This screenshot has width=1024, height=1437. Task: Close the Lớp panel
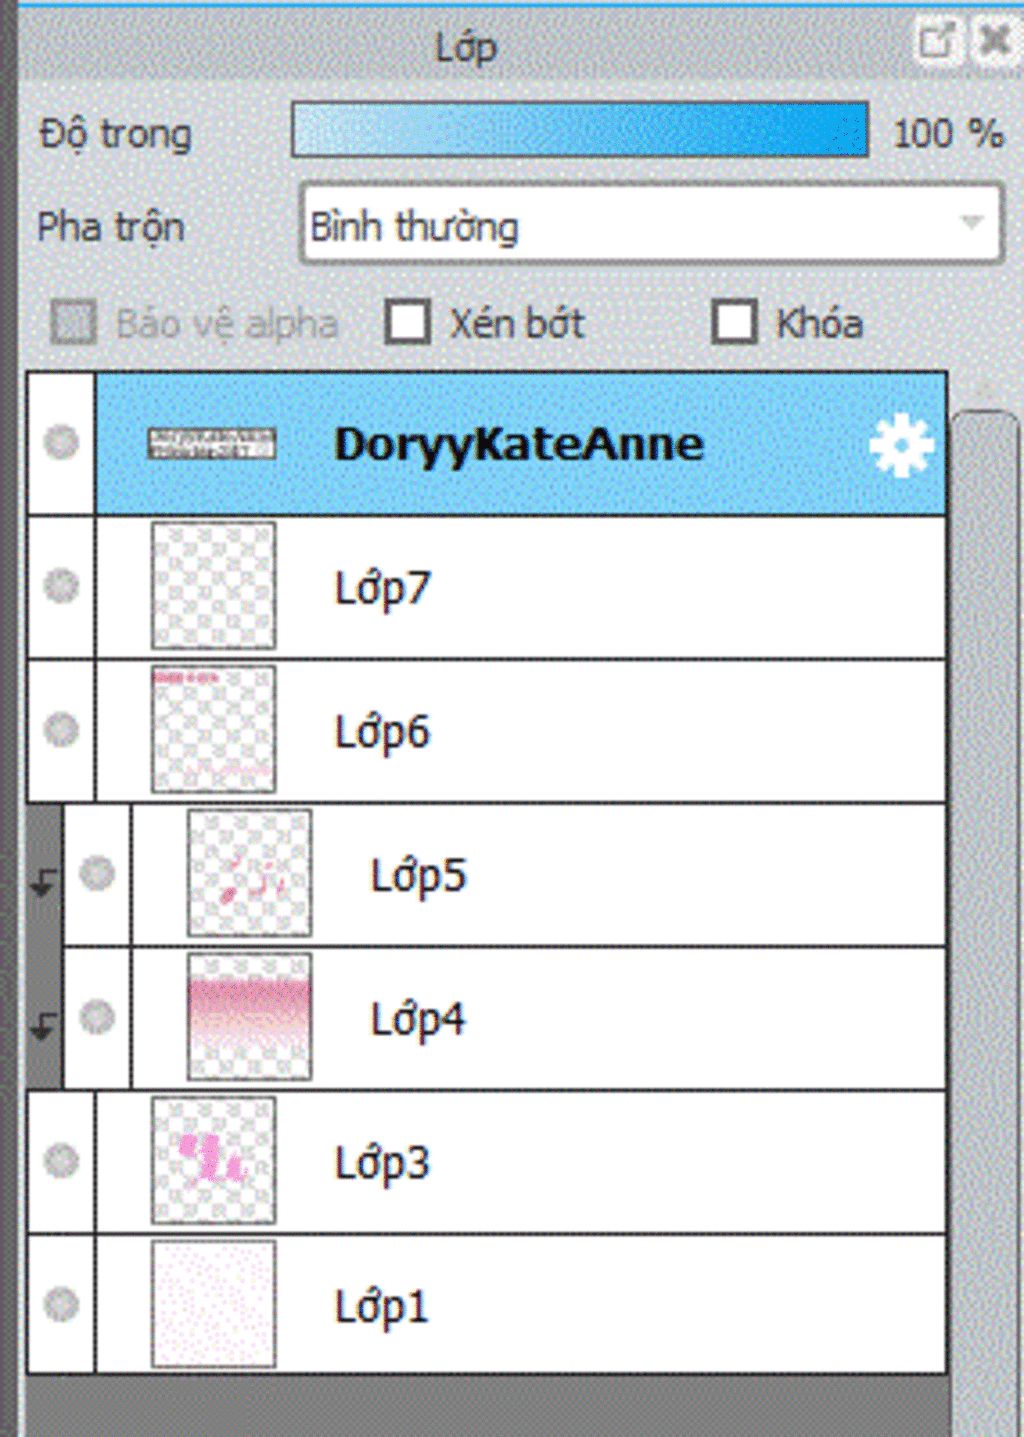(x=995, y=41)
